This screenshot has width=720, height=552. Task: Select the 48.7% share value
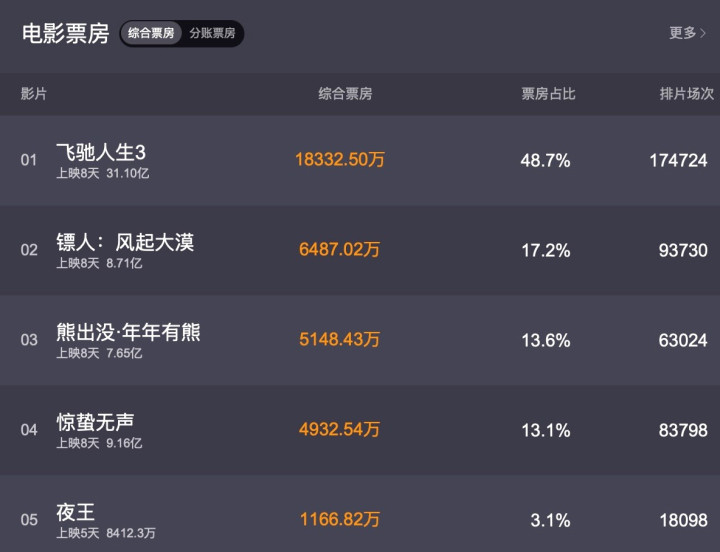[545, 160]
